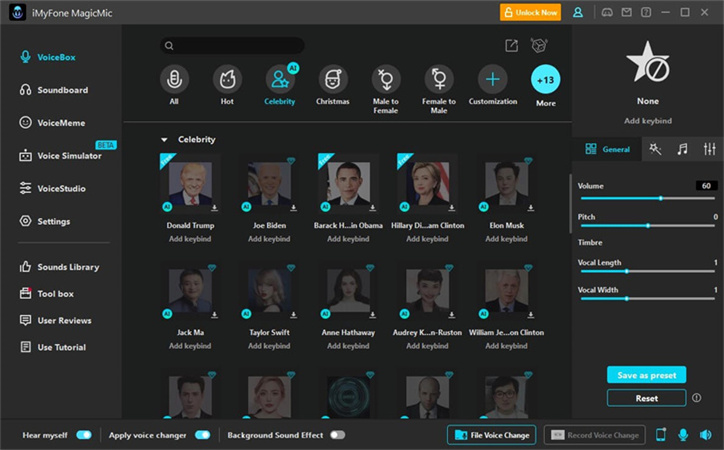This screenshot has width=724, height=450.
Task: Toggle Hear myself switch
Action: (x=84, y=435)
